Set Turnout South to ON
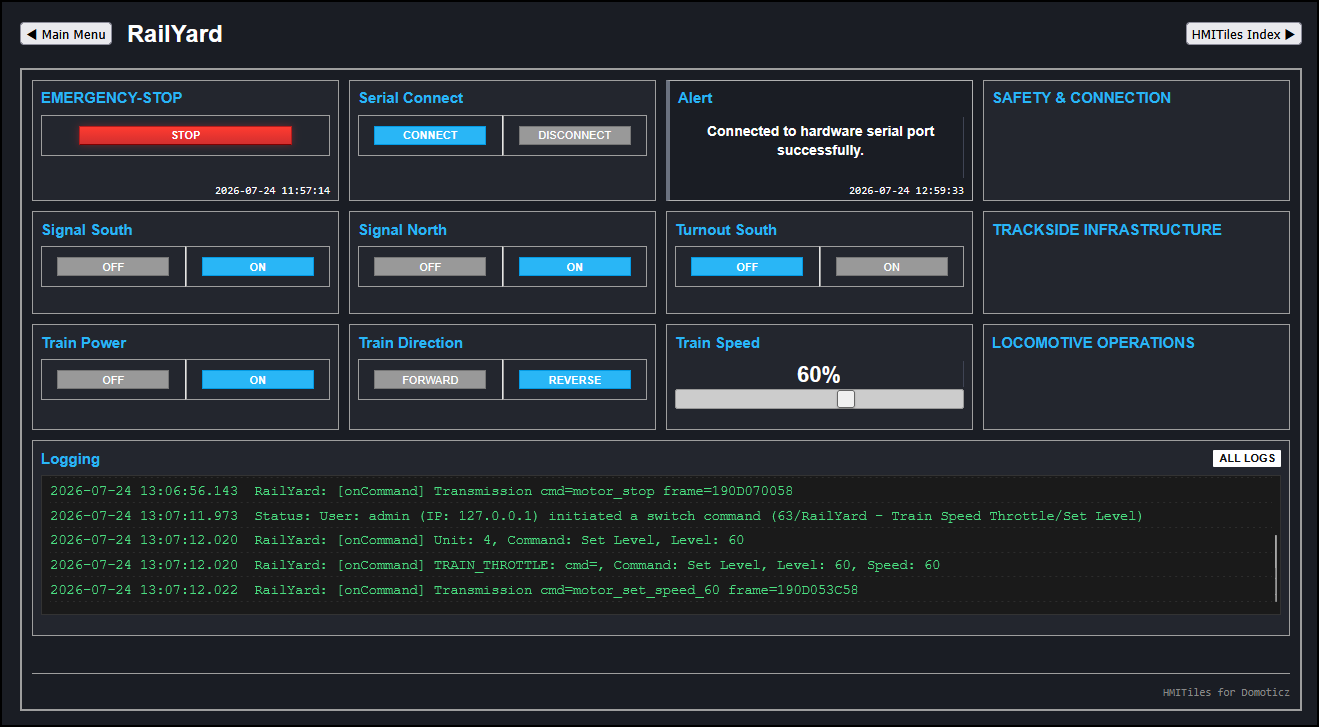1319x727 pixels. click(892, 267)
